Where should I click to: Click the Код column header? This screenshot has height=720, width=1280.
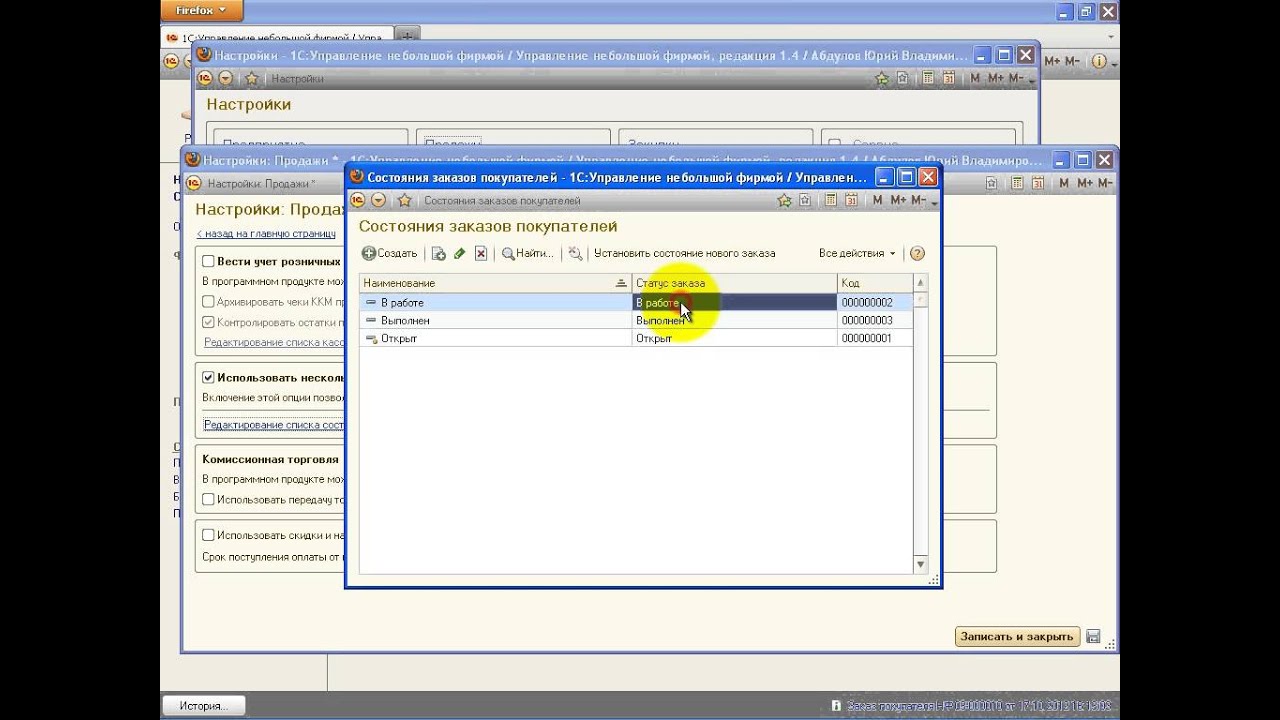click(x=874, y=283)
